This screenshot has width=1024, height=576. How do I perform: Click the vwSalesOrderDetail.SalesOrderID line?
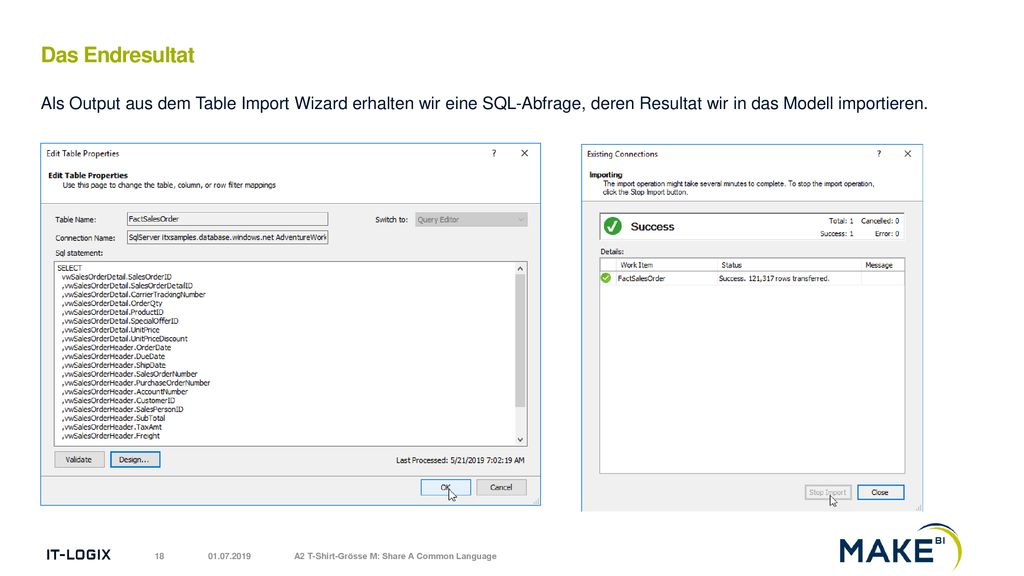click(x=117, y=277)
